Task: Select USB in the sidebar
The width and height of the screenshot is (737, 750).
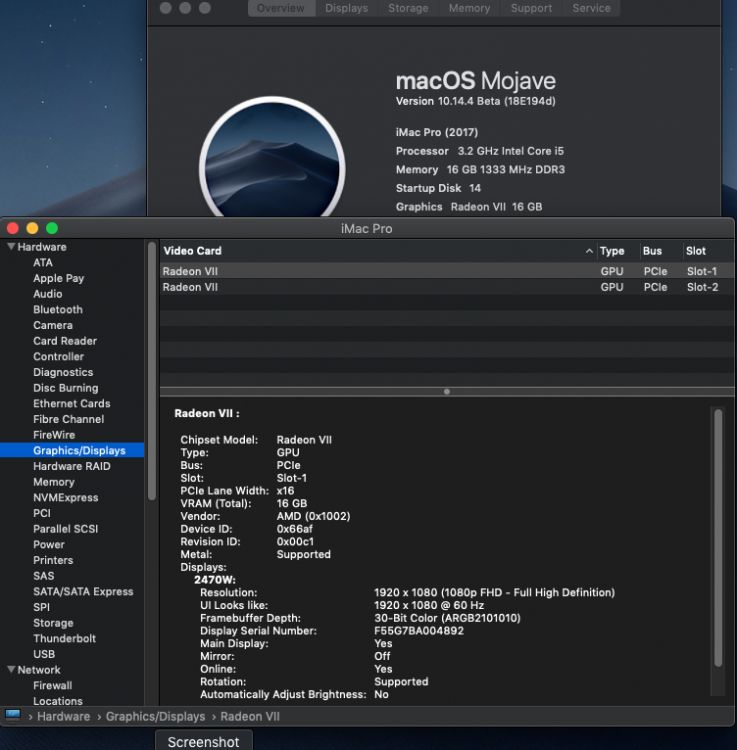Action: point(44,654)
